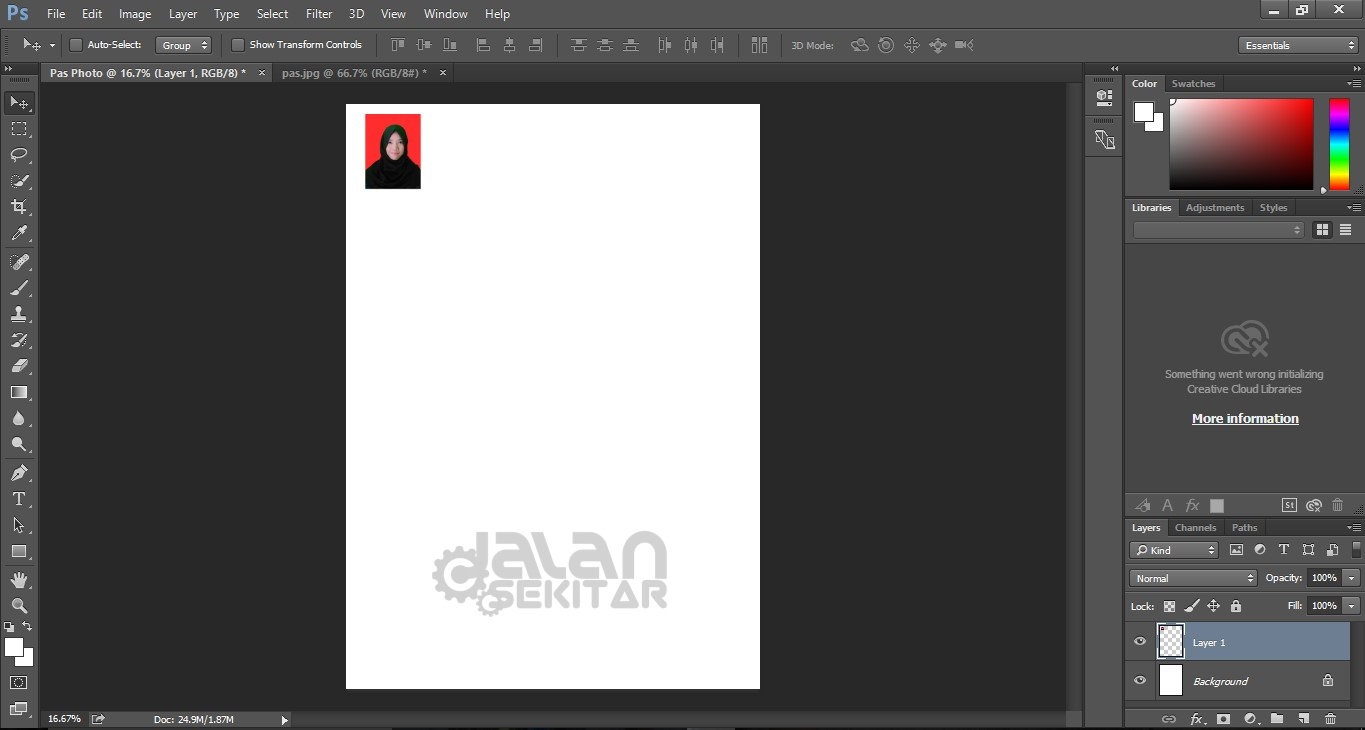Select the Brush tool

18,287
